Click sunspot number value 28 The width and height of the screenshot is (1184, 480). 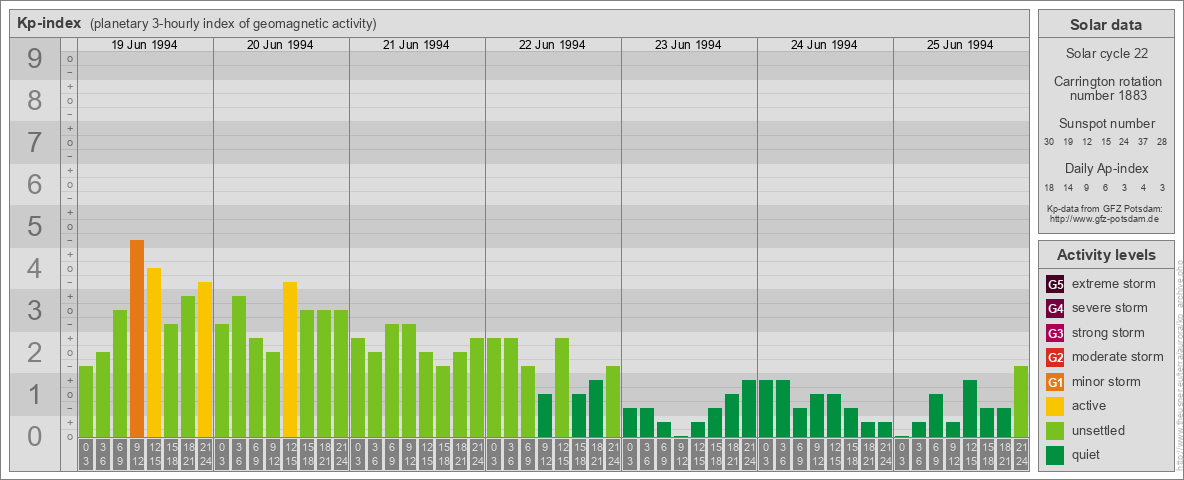point(1162,142)
